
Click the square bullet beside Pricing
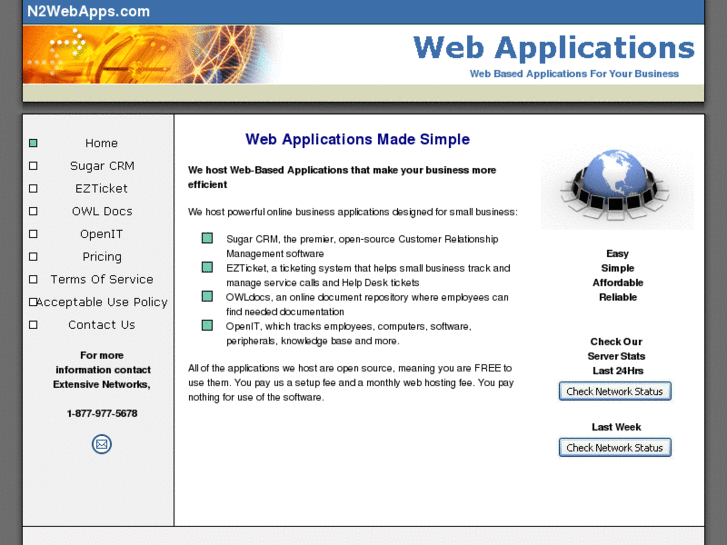(33, 256)
